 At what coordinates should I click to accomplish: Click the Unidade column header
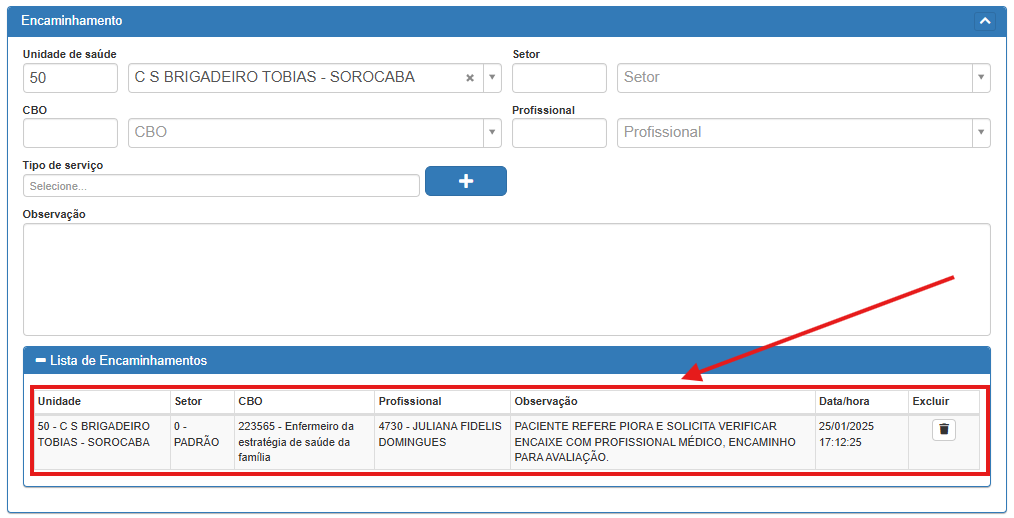coord(60,401)
